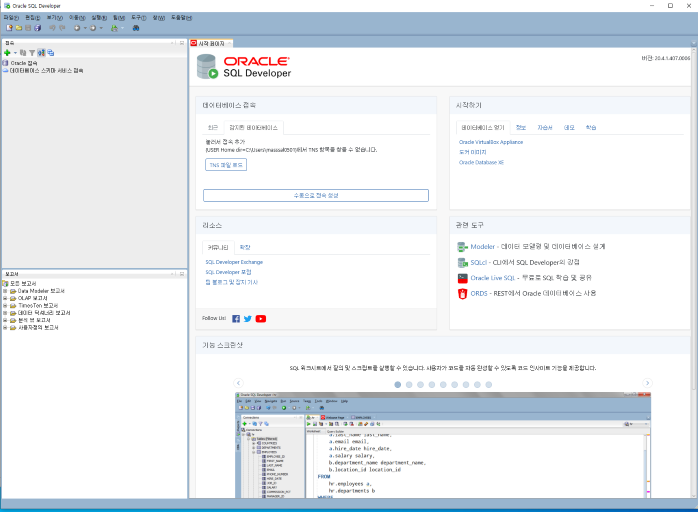Open the Oracle VirtualBox Appliance link
This screenshot has width=698, height=512.
coord(491,142)
